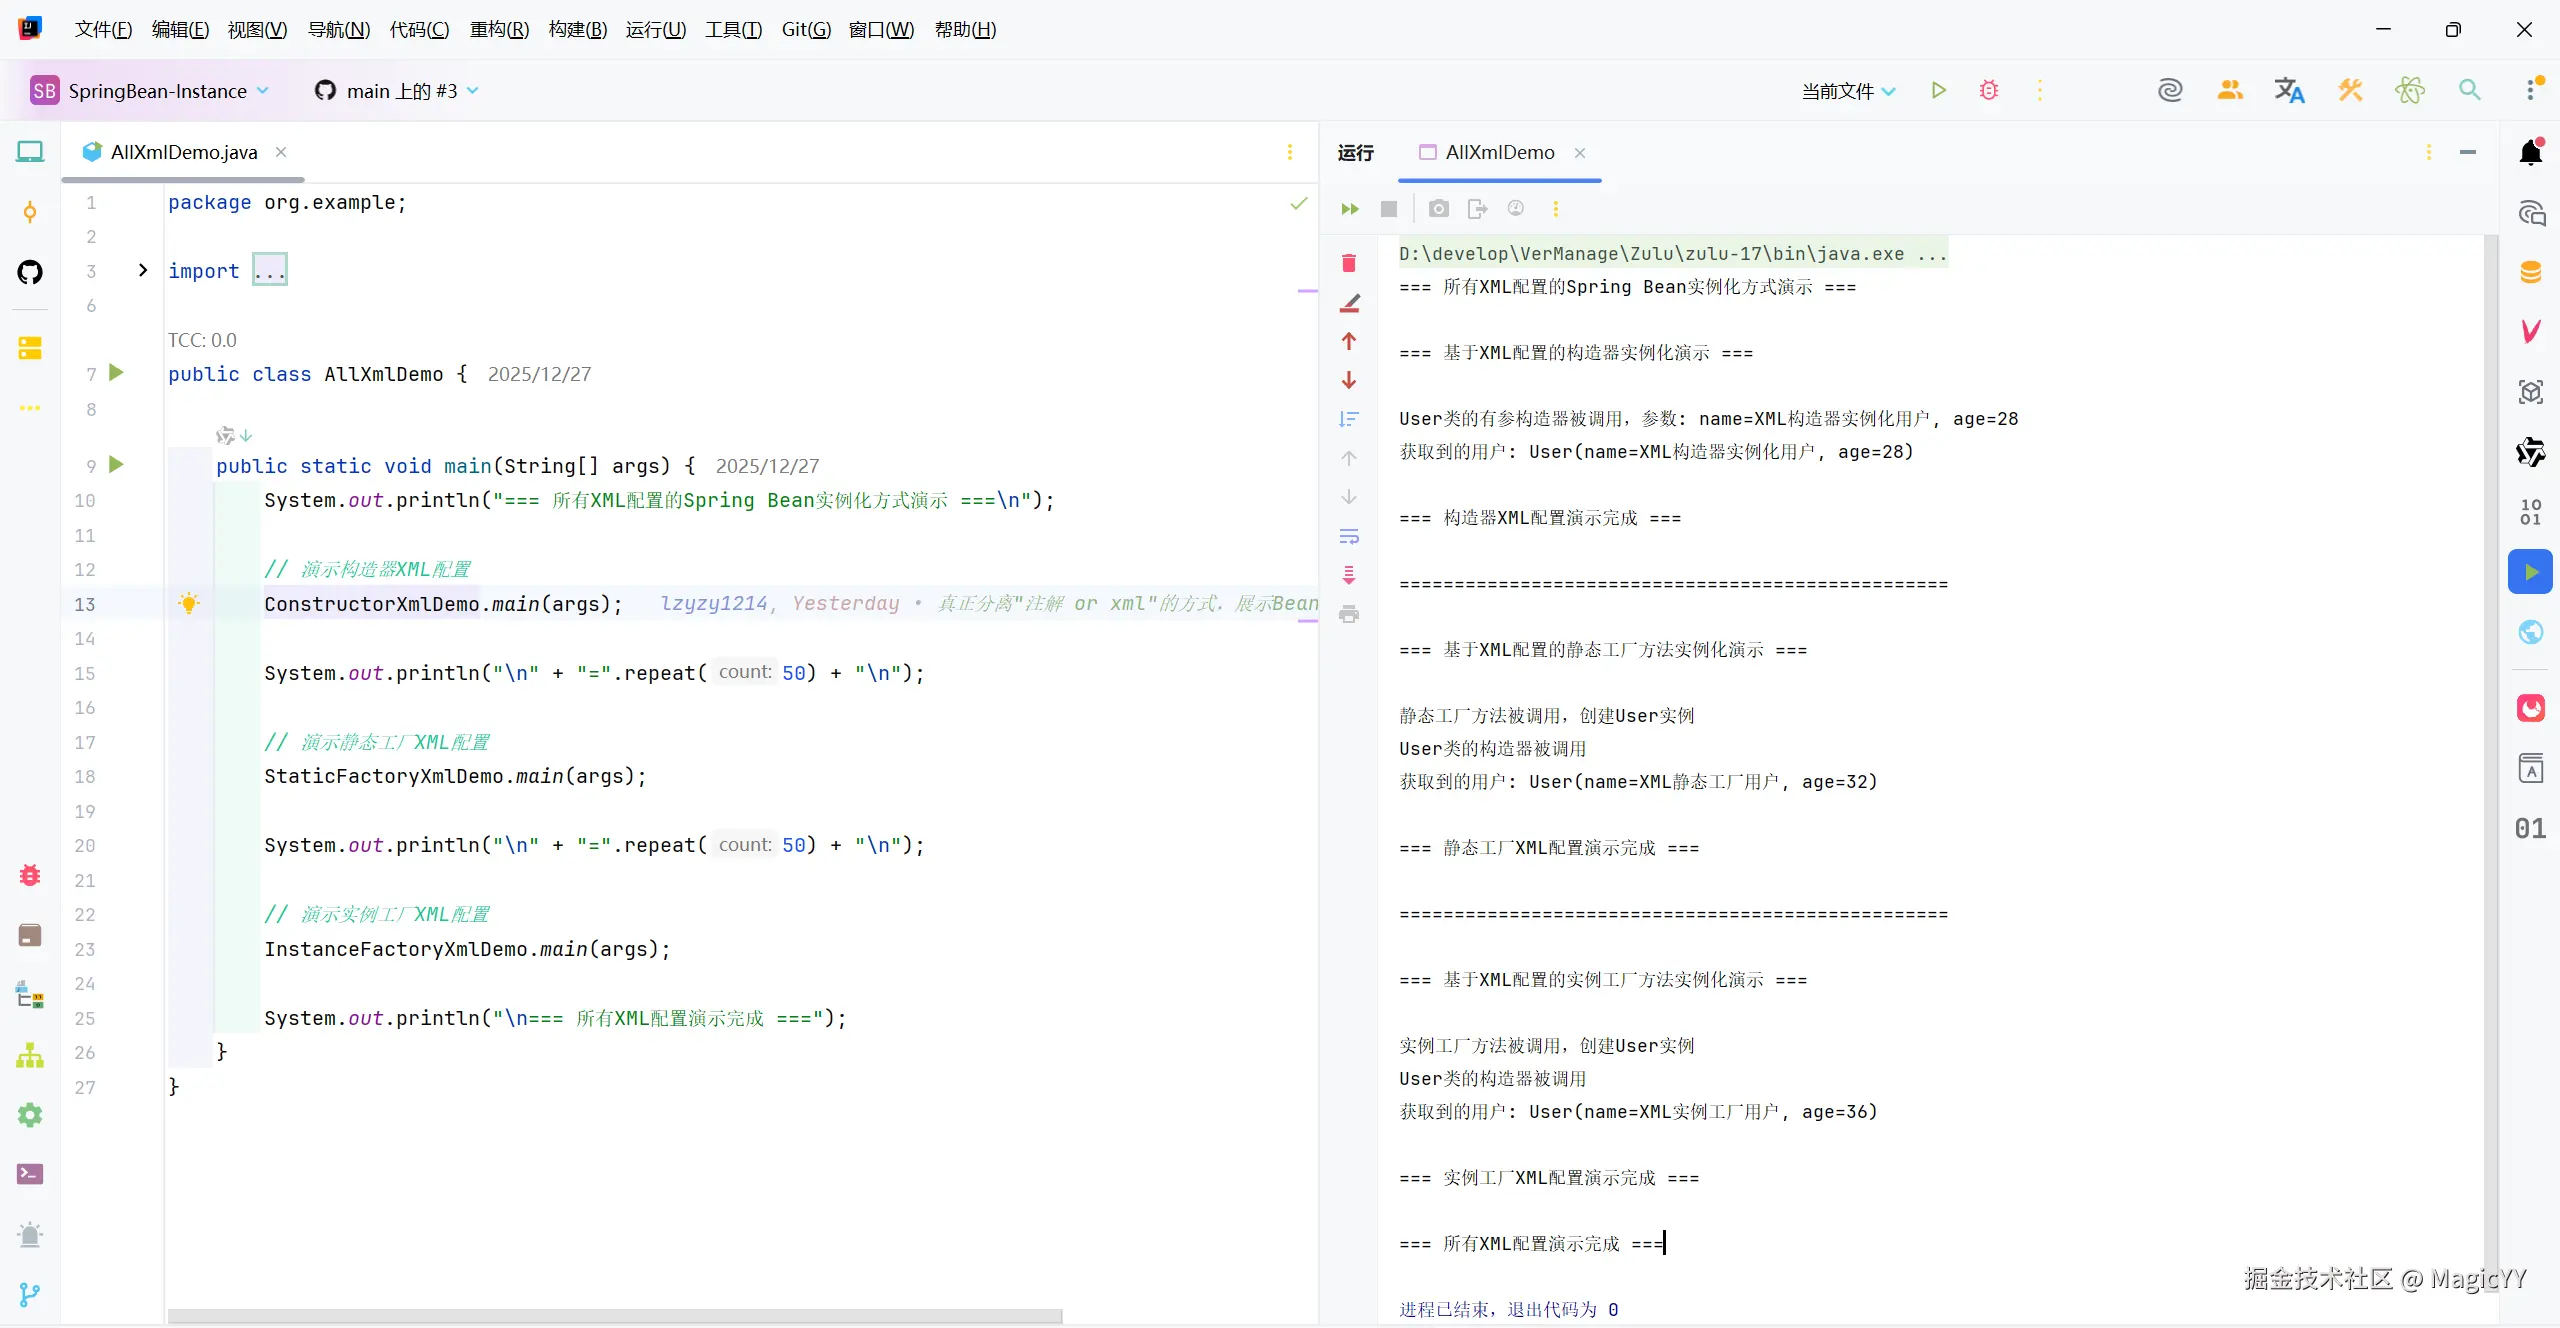Click the soft-wrap icon in console gutter

pyautogui.click(x=1349, y=537)
